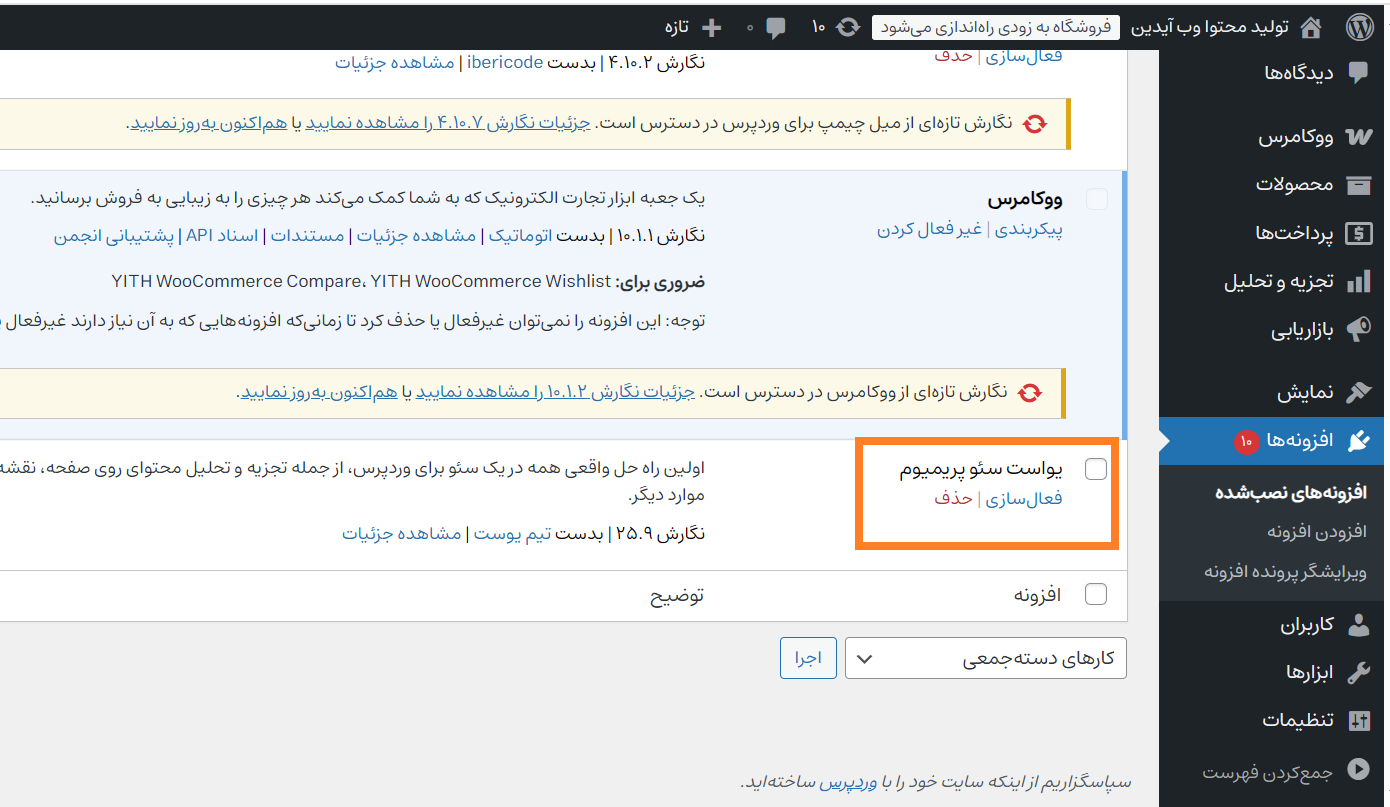Click the Analytics bar chart icon
The image size is (1390, 807).
[1358, 282]
